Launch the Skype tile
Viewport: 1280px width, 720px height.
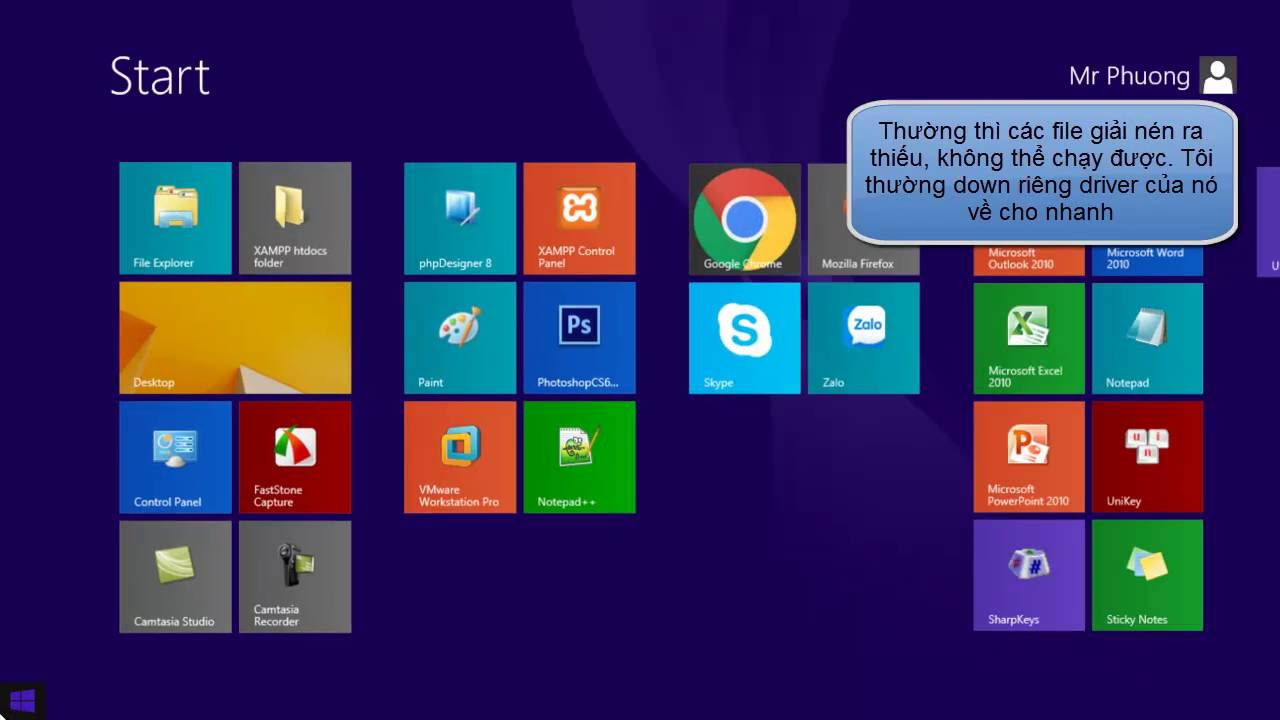click(x=745, y=338)
